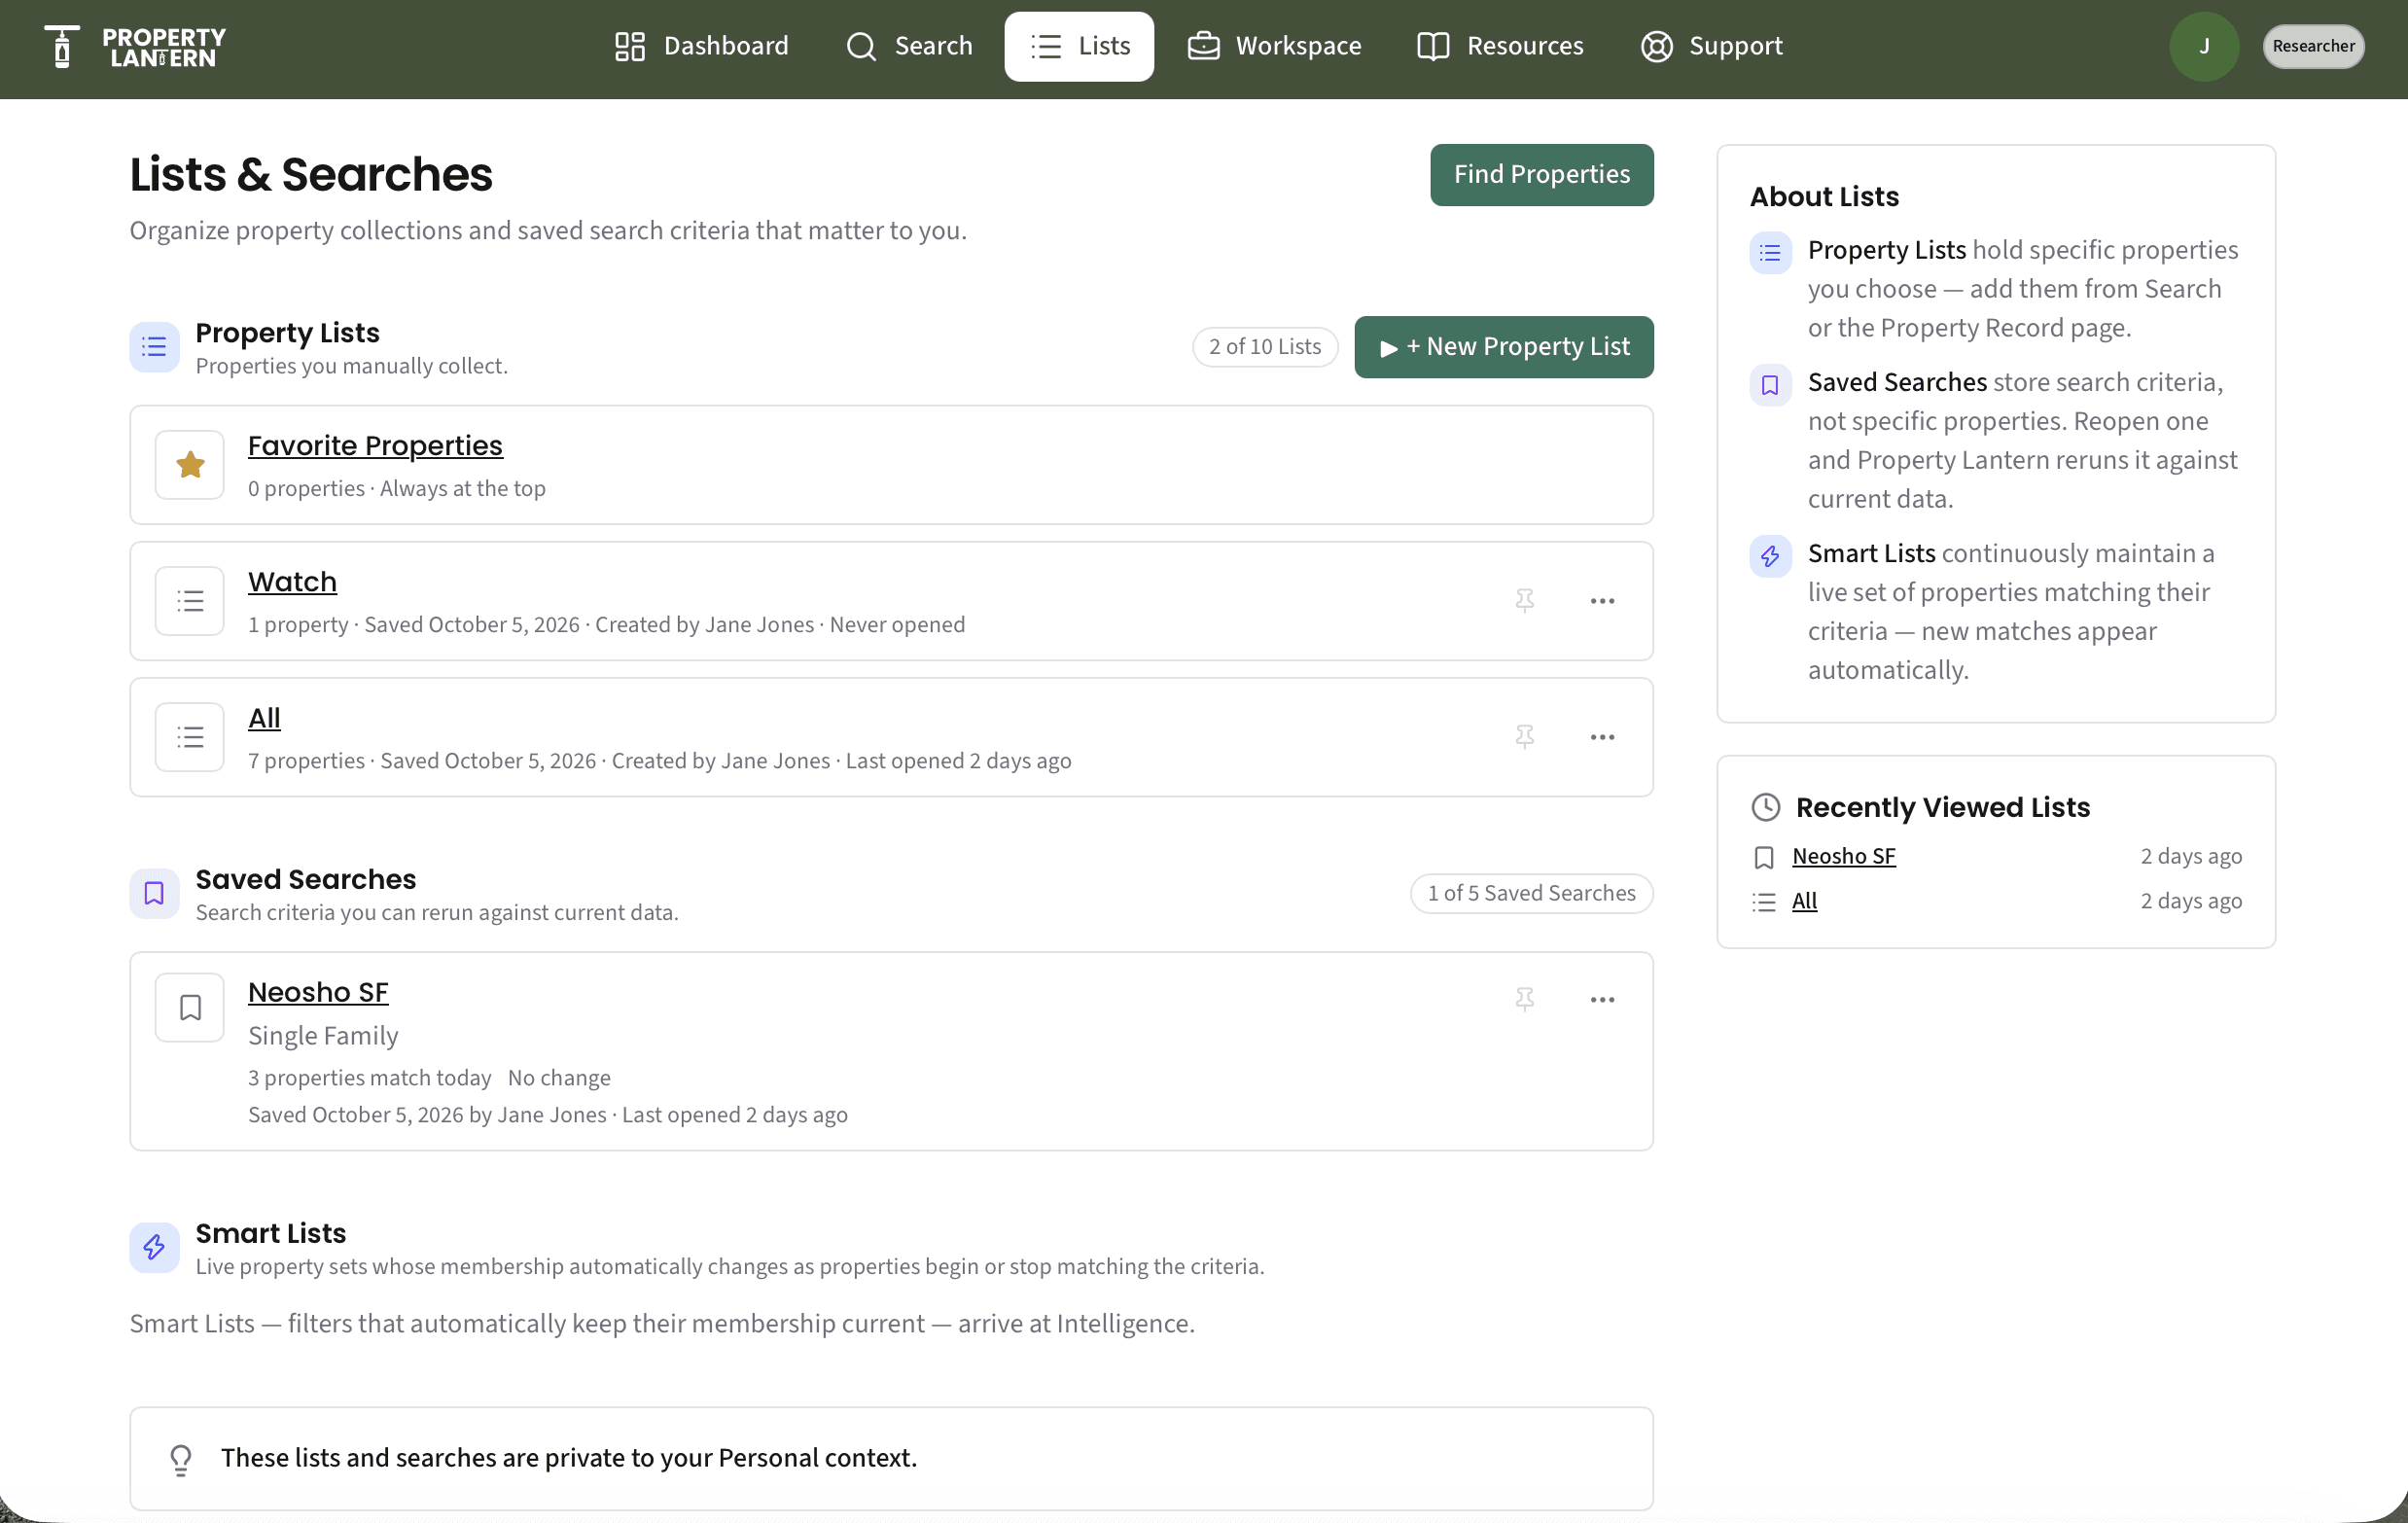
Task: Click the Lists & Searches heading
Action: point(311,174)
